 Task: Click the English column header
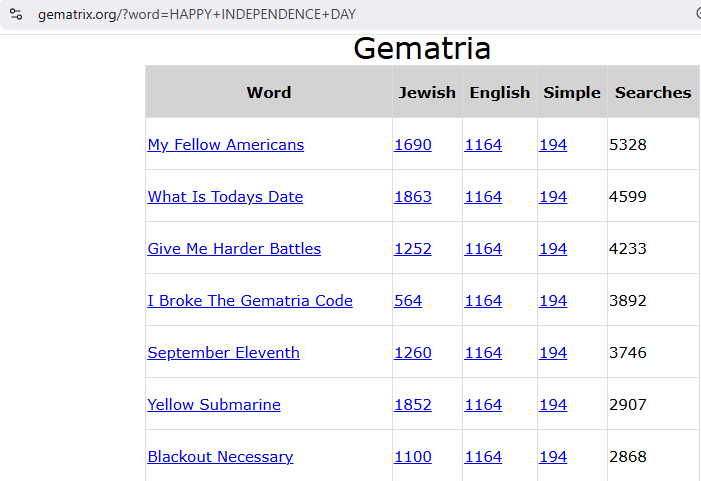[500, 92]
